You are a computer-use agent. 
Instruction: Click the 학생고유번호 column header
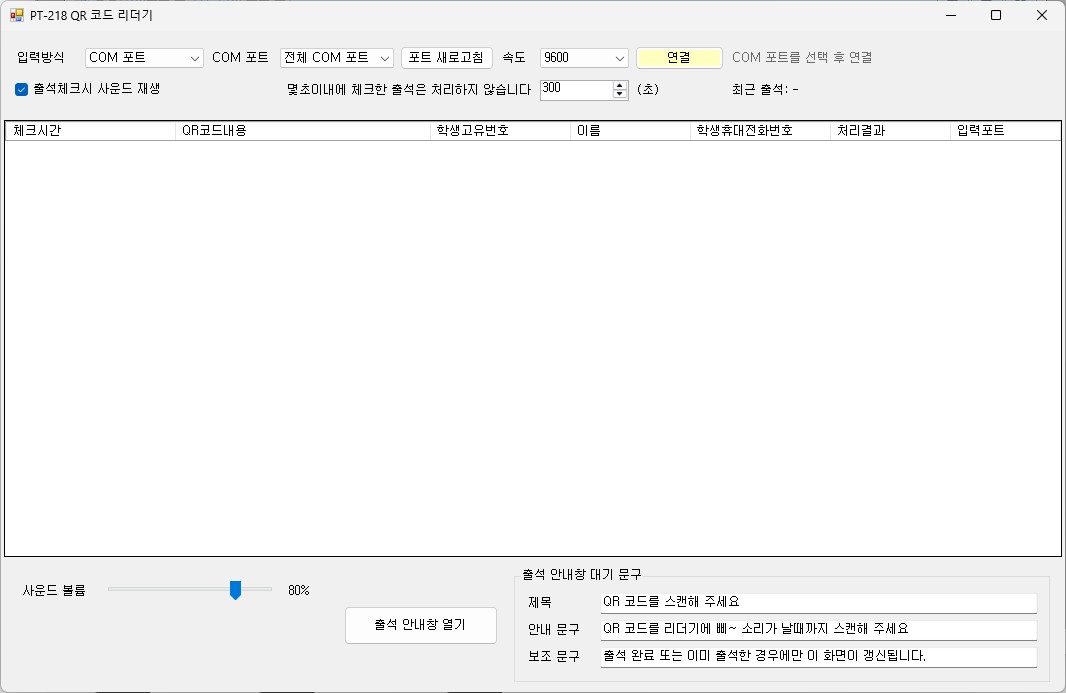point(500,131)
